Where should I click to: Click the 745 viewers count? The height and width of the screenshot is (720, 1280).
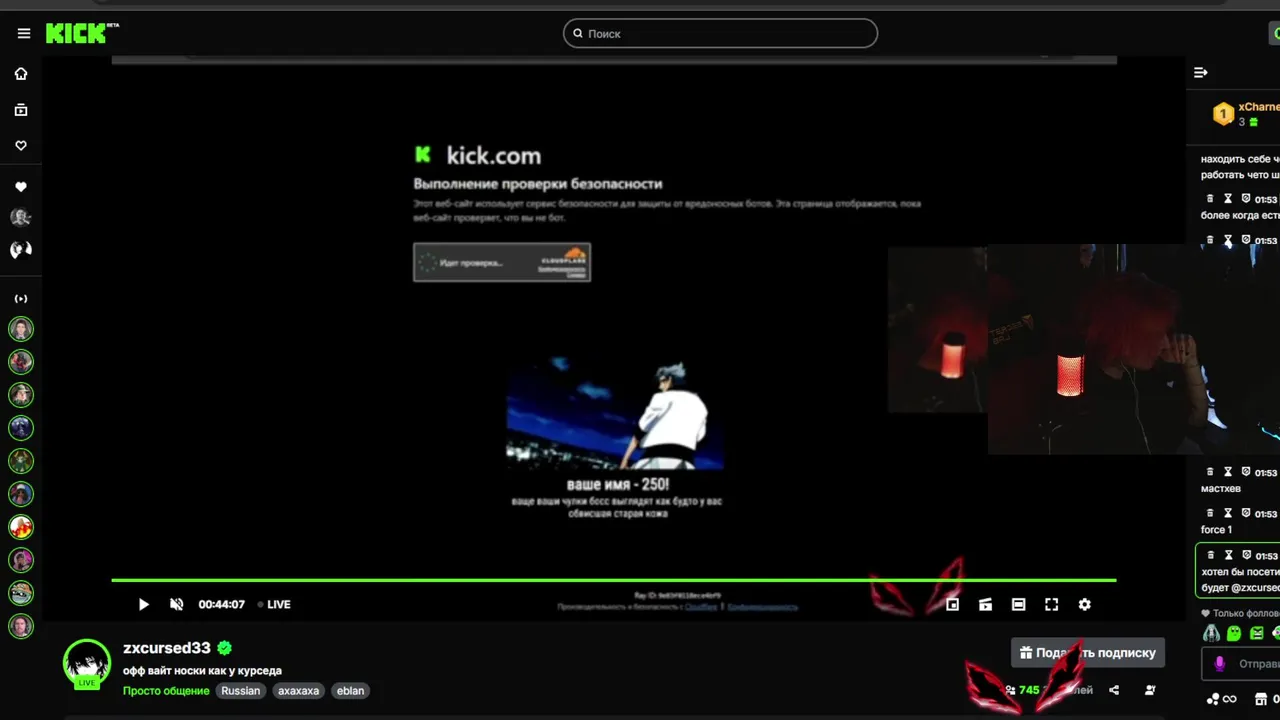(x=1029, y=690)
